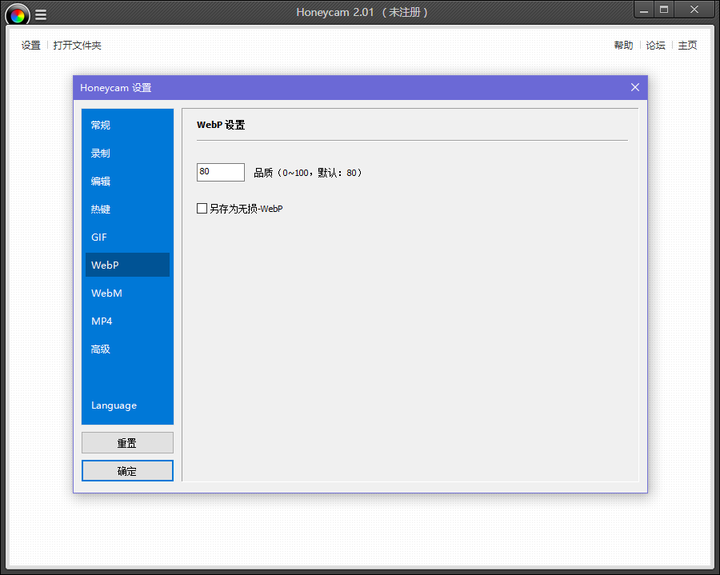Select the 常规 settings tab
Screen dimensions: 720x575
128,125
